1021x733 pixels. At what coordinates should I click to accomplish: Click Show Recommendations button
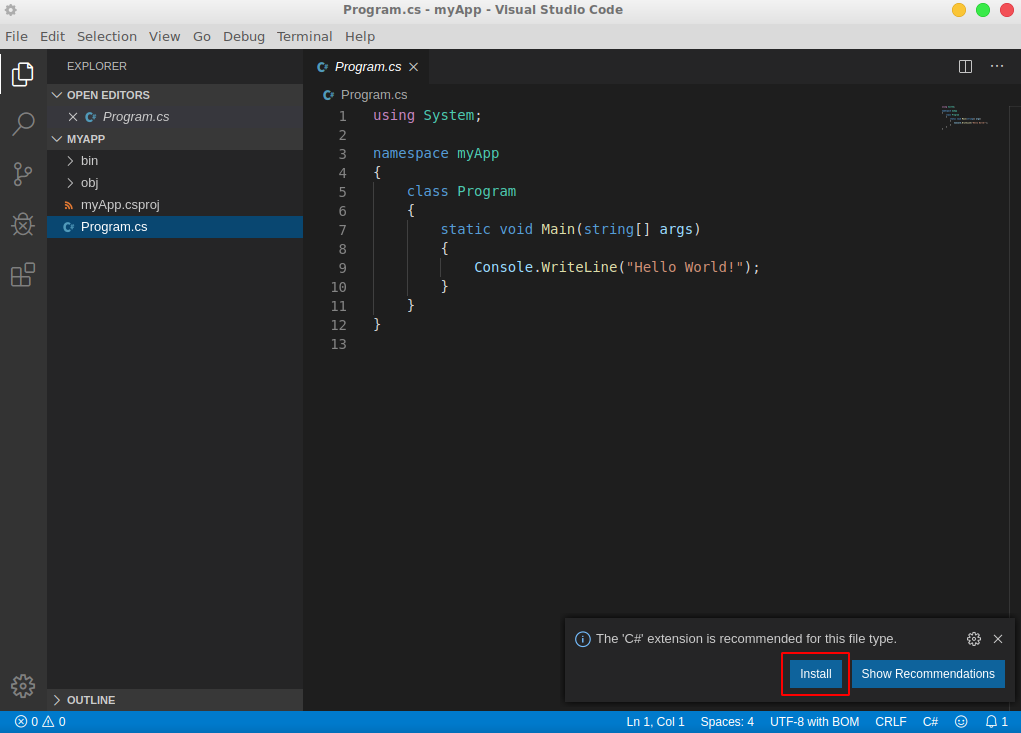(x=928, y=674)
